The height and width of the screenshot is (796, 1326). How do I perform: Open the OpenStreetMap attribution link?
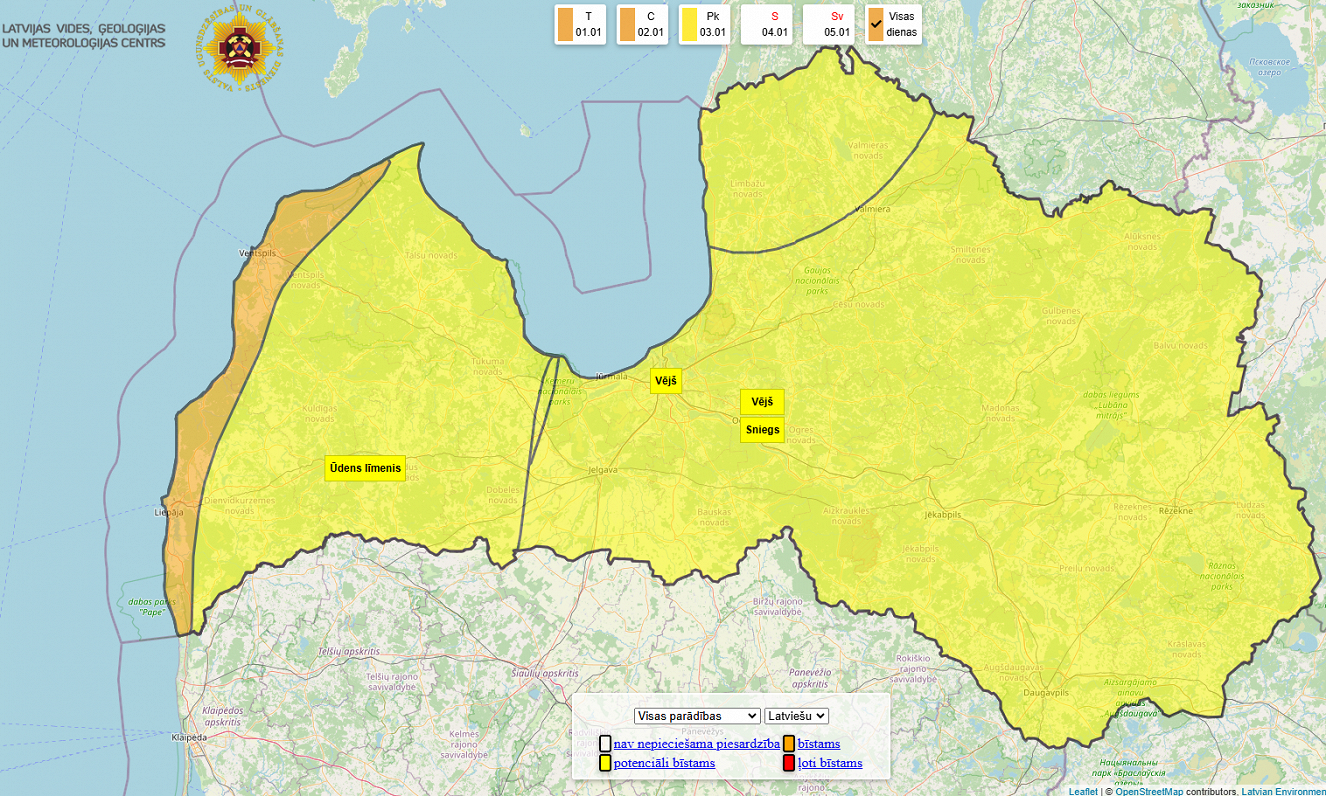1149,791
